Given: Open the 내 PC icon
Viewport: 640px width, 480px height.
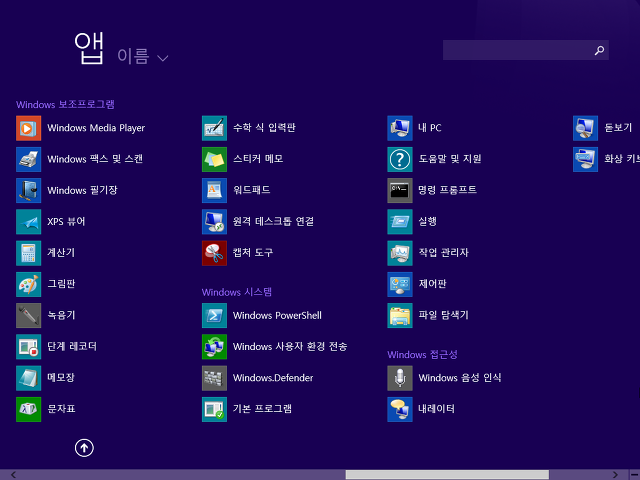Looking at the screenshot, I should 400,128.
